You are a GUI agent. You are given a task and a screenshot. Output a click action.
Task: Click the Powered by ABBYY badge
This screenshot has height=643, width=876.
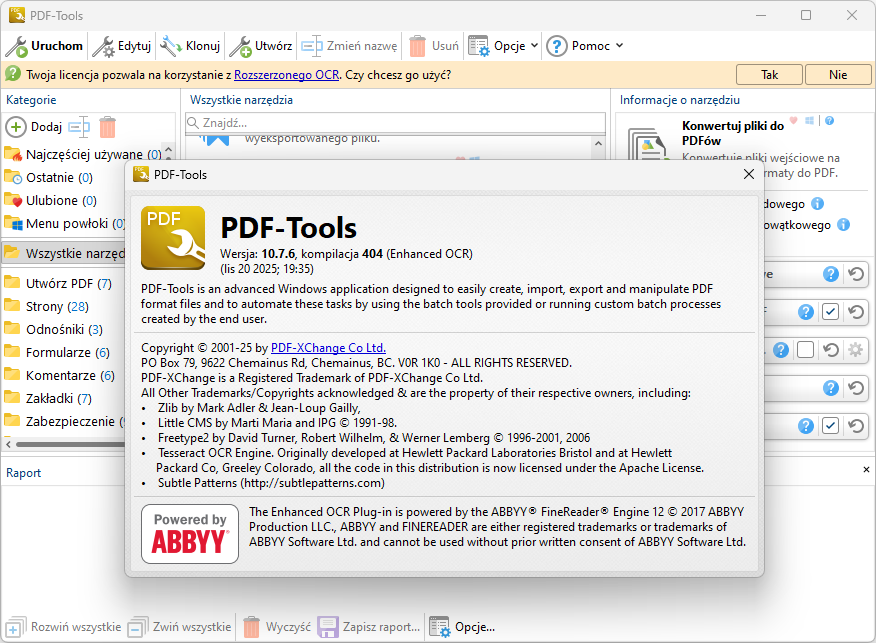coord(190,534)
